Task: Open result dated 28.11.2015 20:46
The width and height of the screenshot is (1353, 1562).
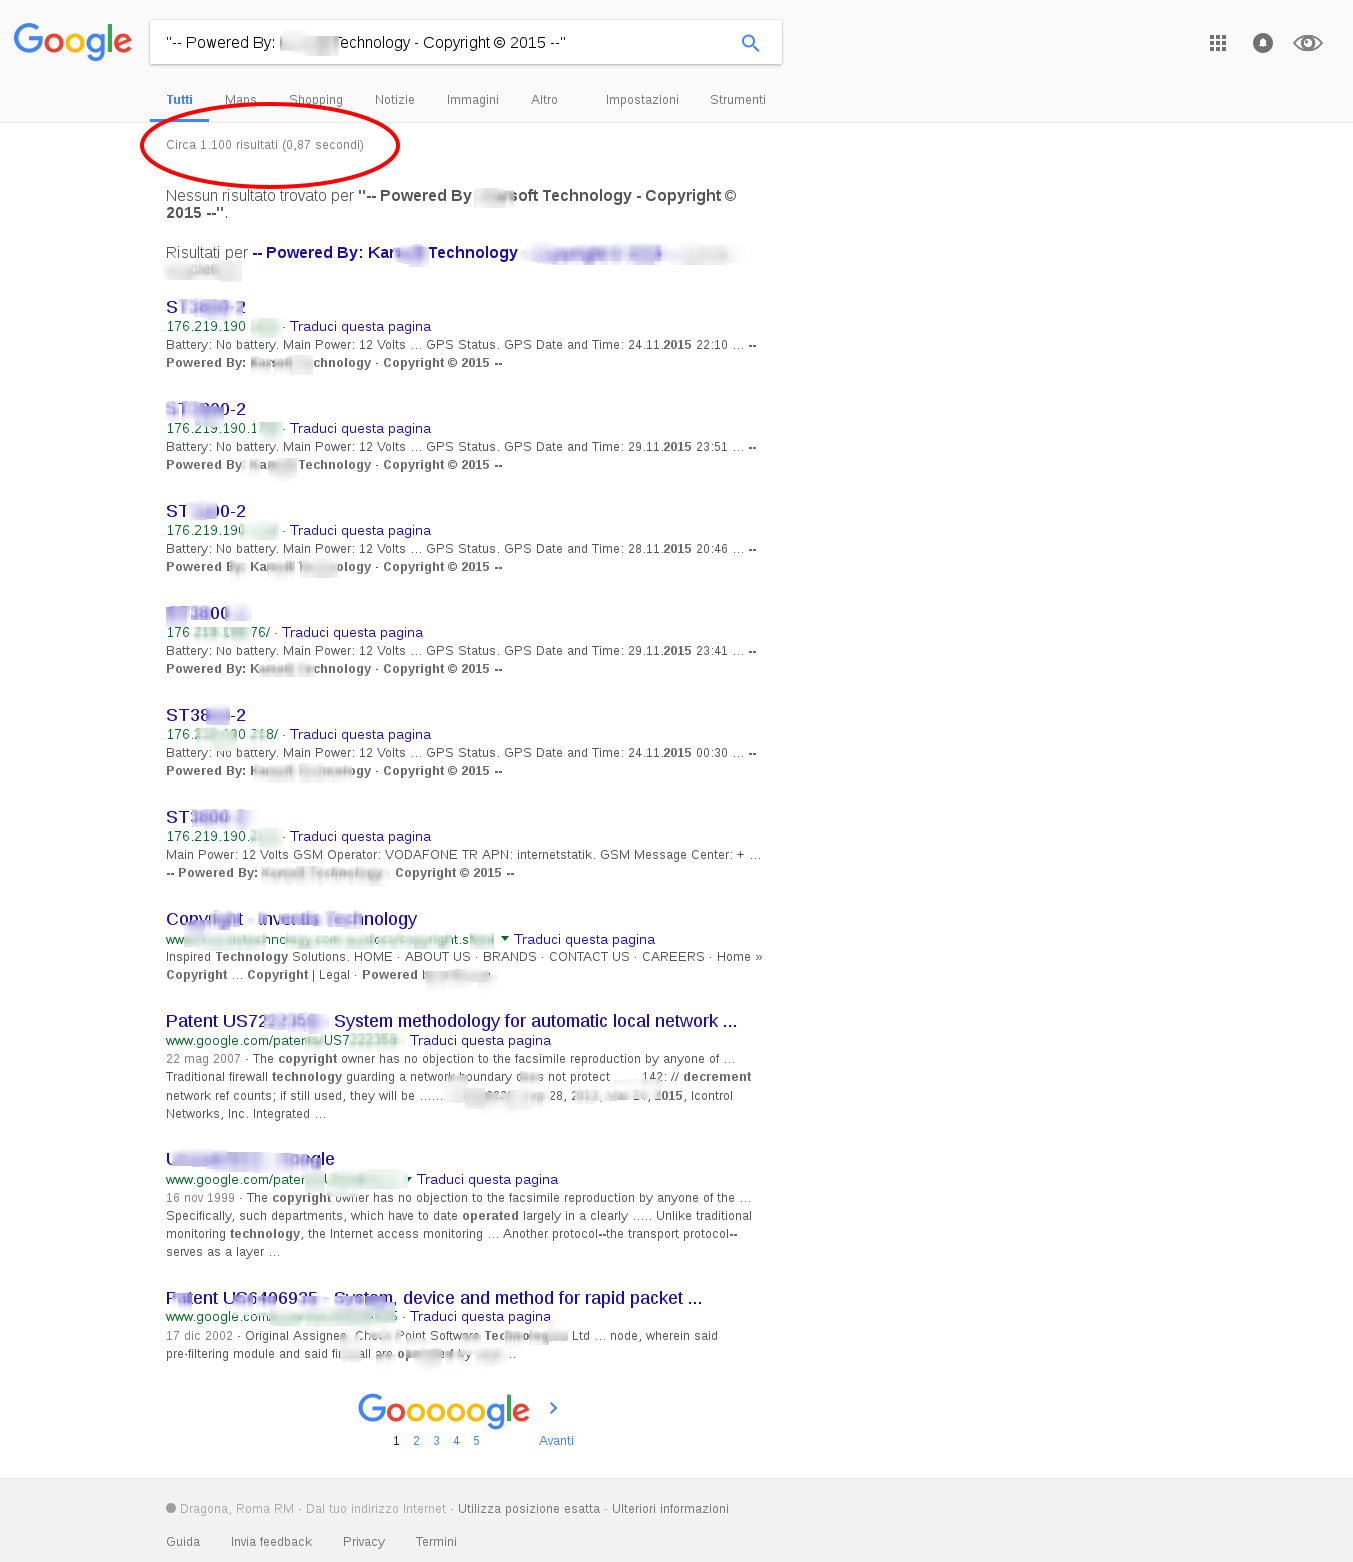Action: pyautogui.click(x=206, y=511)
